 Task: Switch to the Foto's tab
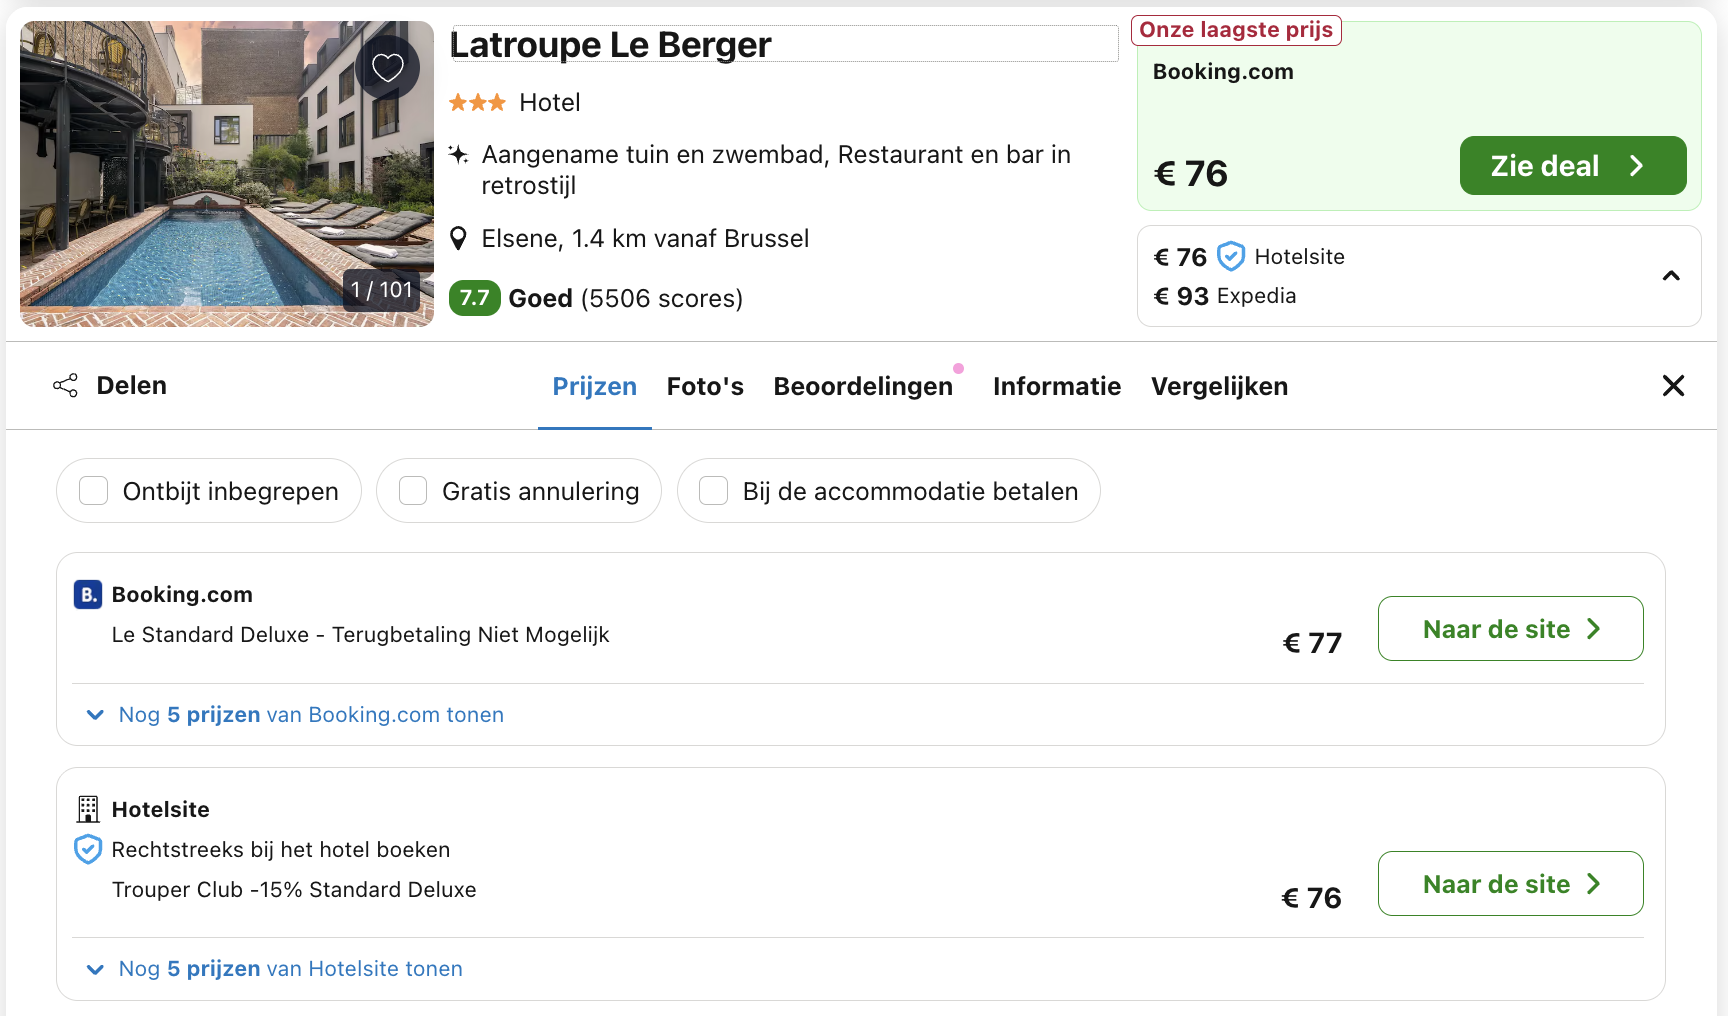click(705, 386)
